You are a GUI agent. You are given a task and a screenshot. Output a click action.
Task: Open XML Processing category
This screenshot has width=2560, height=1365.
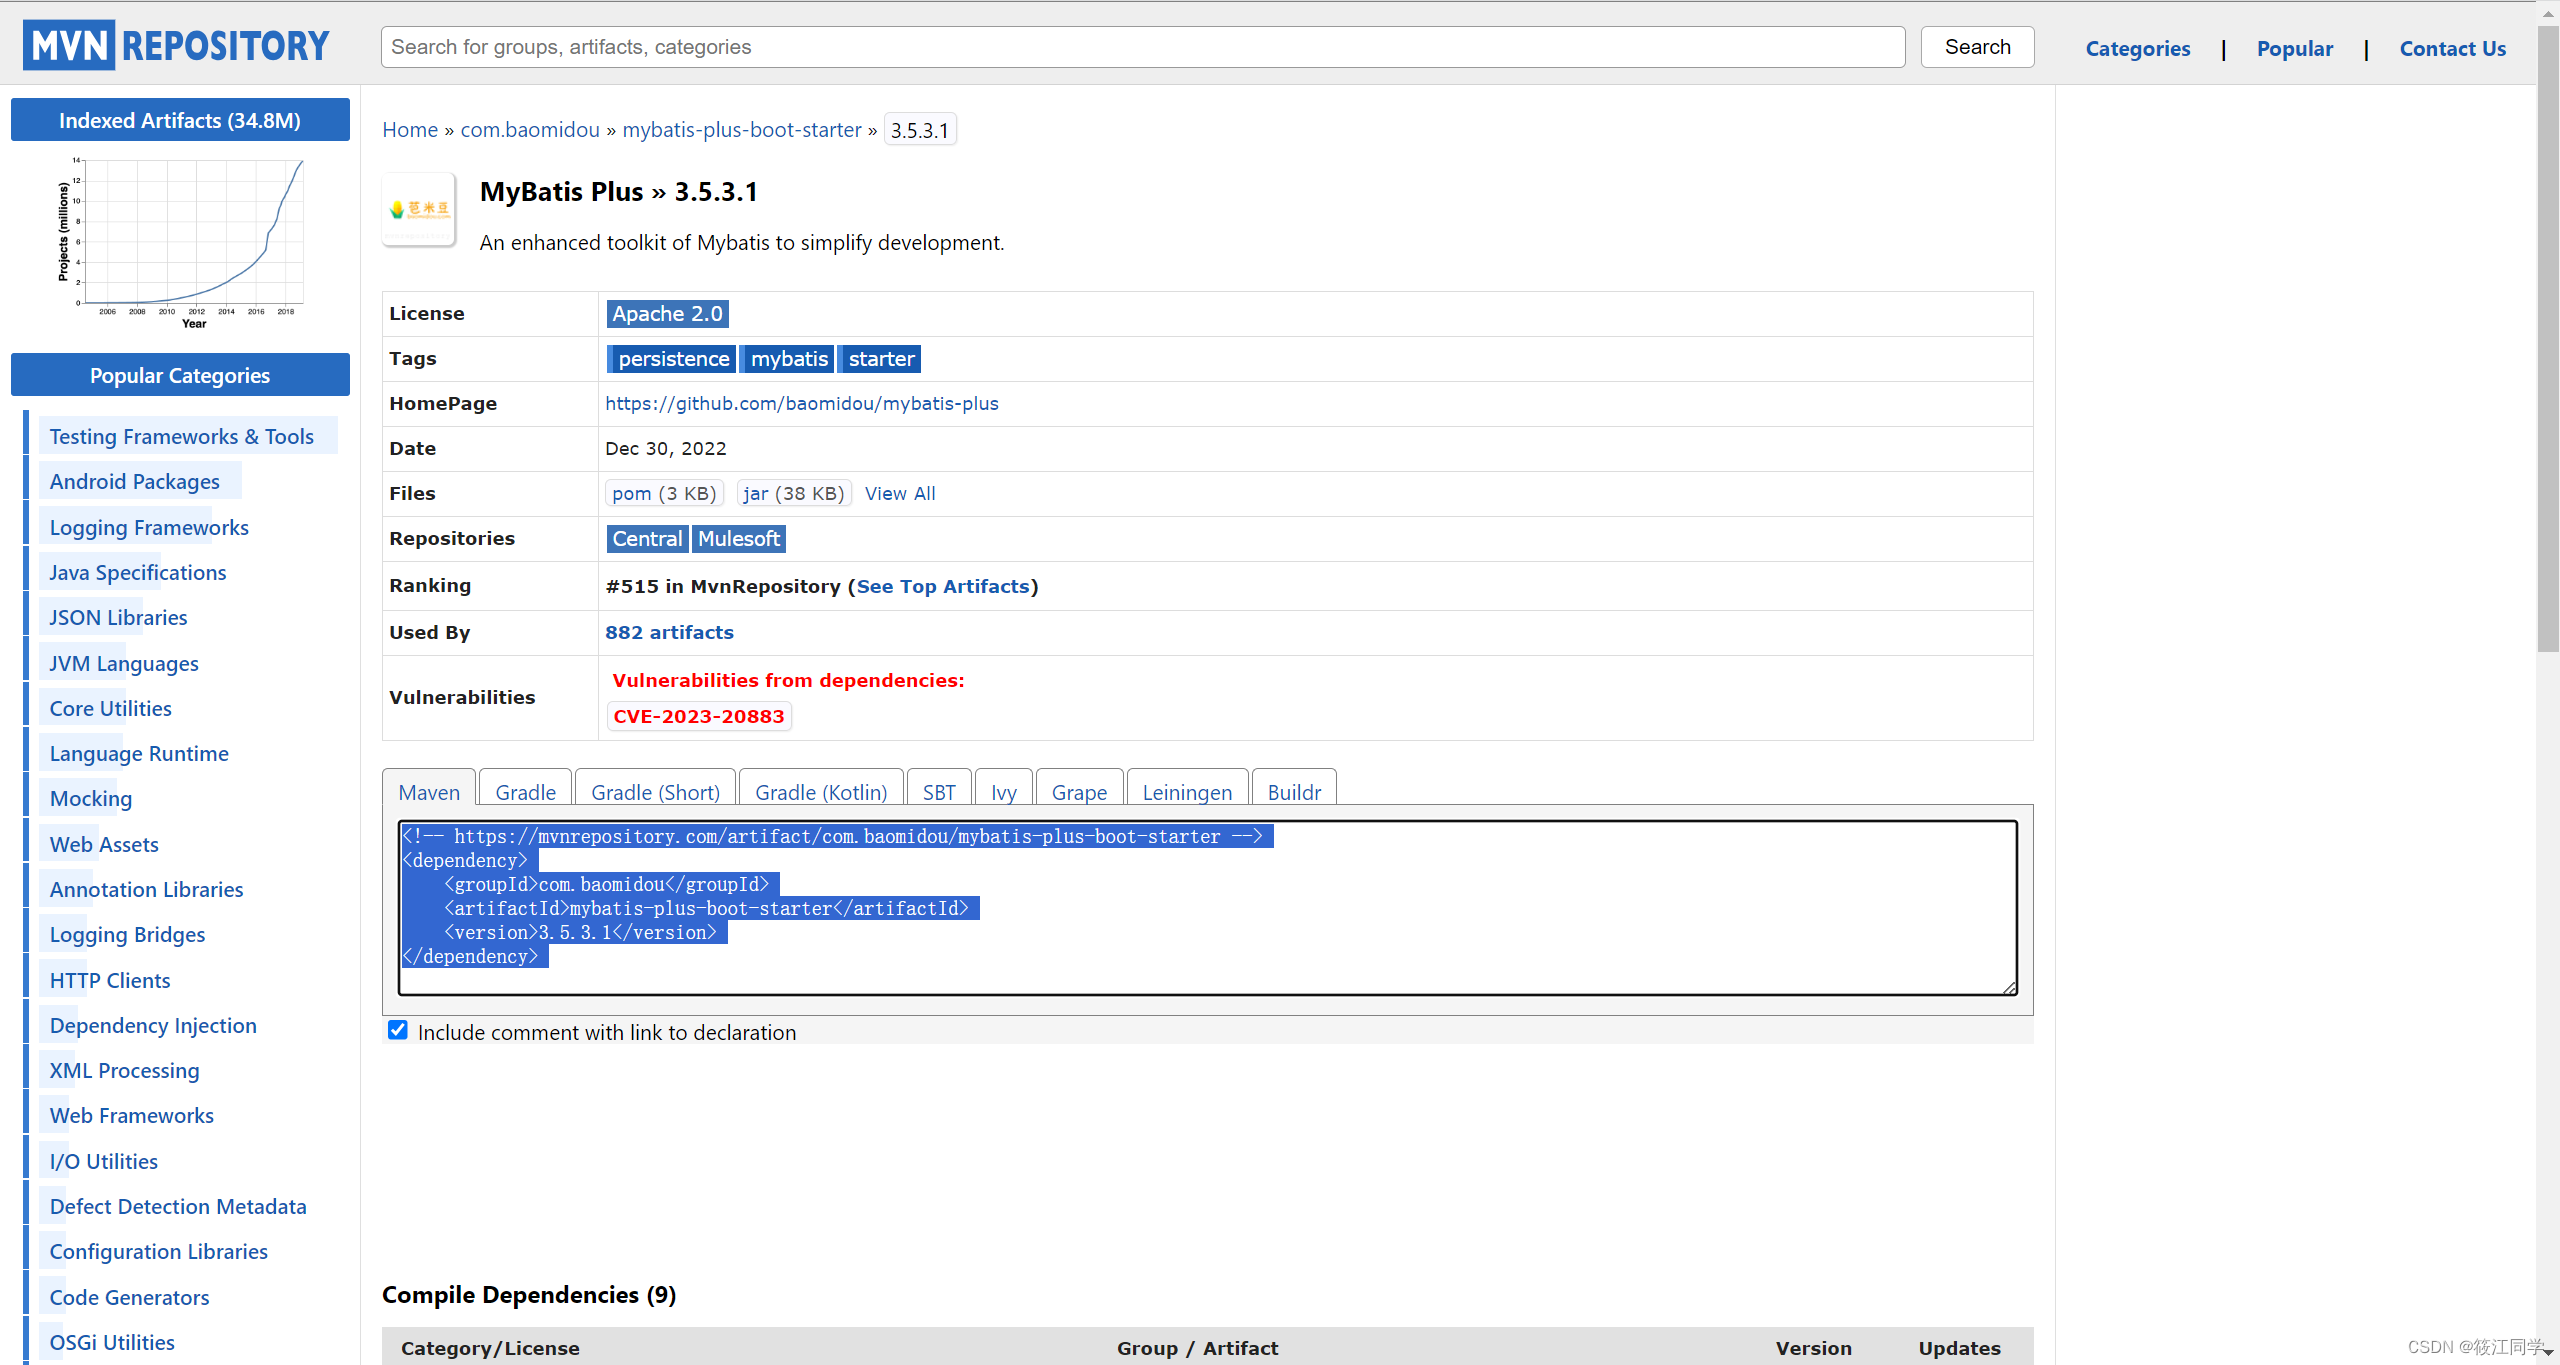point(125,1071)
